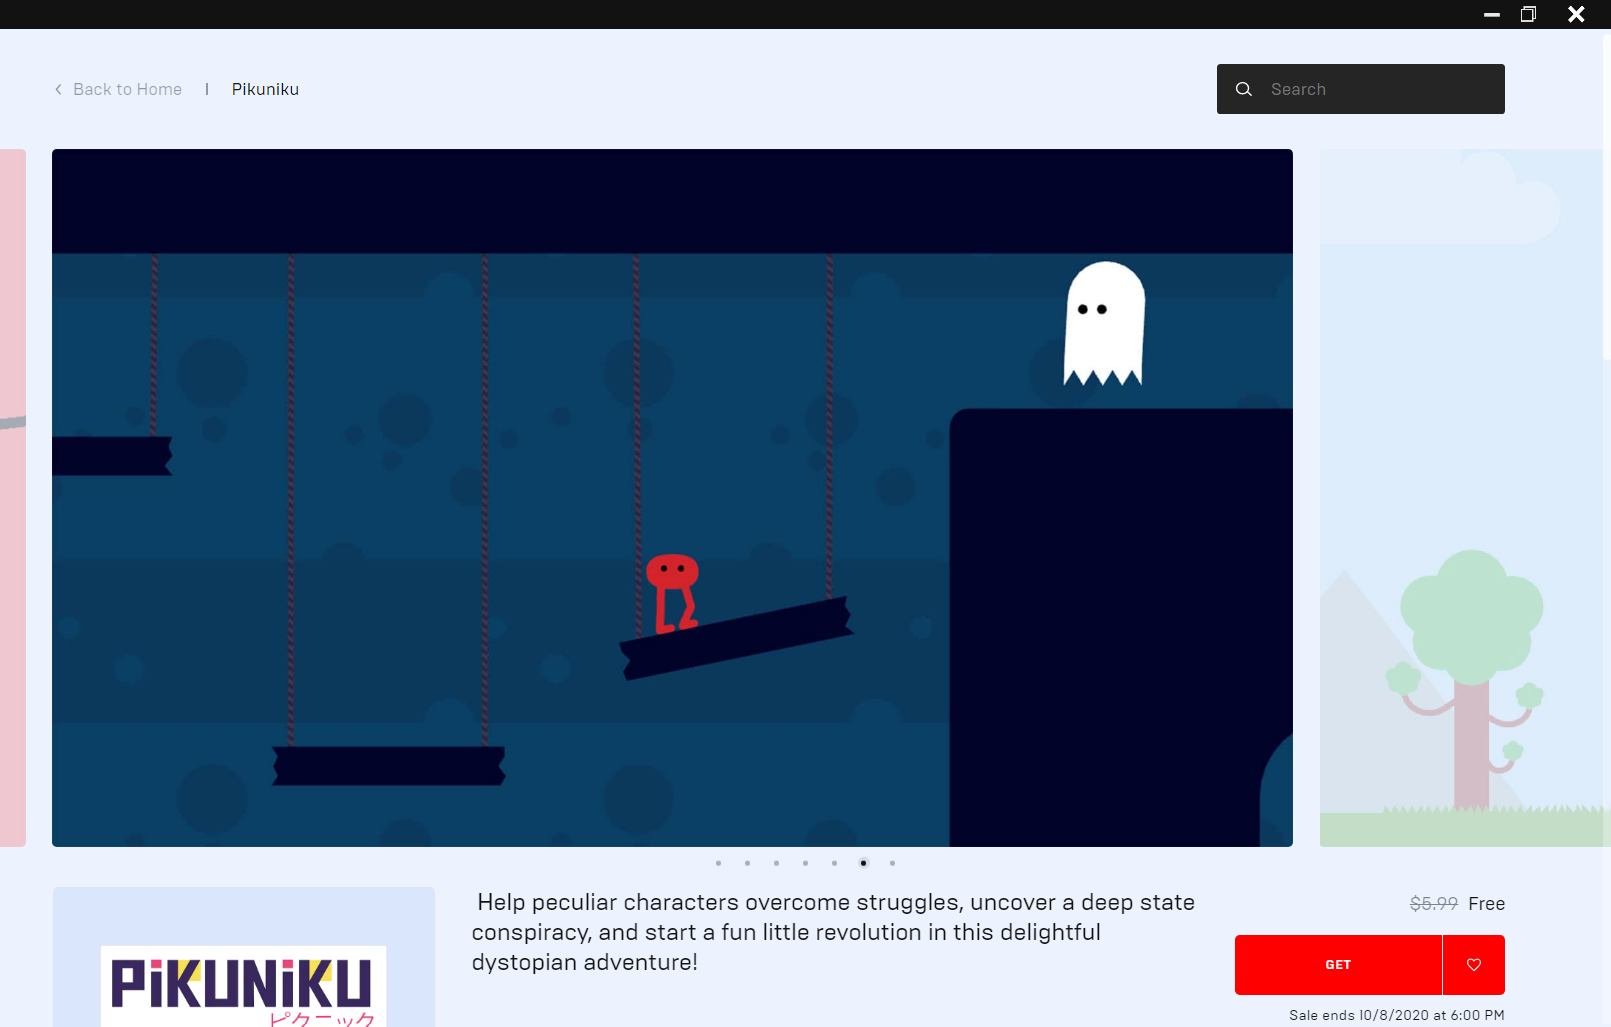Image resolution: width=1611 pixels, height=1027 pixels.
Task: Click the back chevron arrow icon
Action: click(58, 89)
